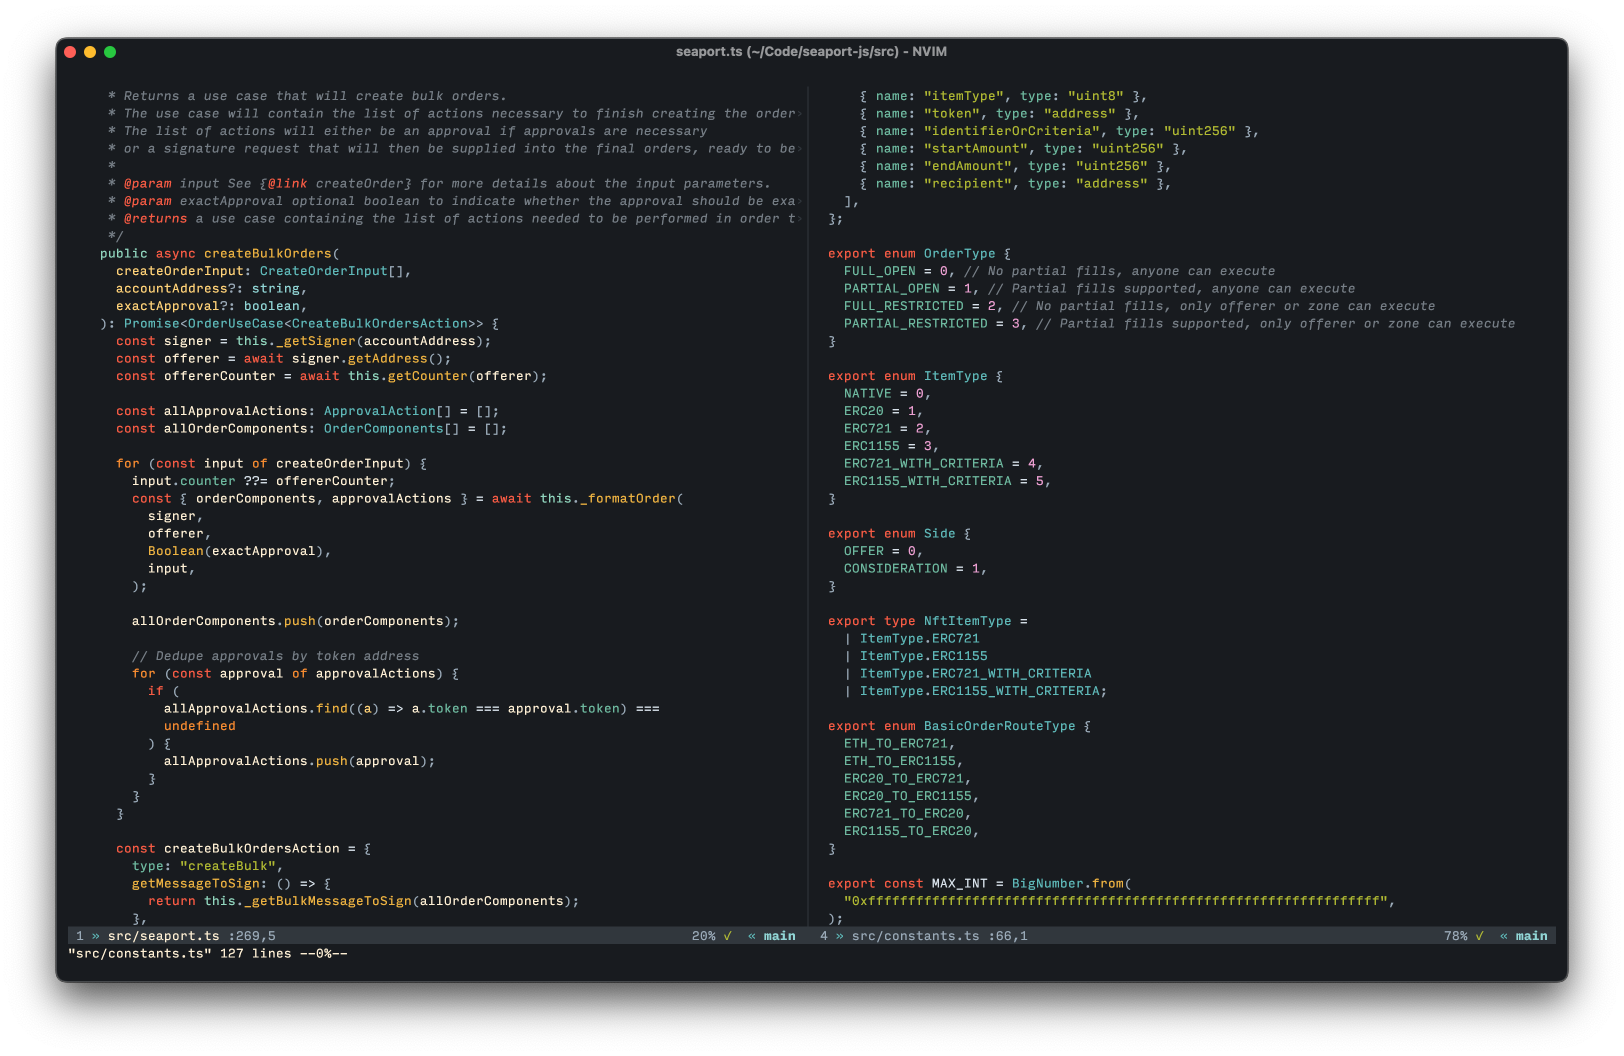Click the 'accountAddress?: string,' line

click(x=212, y=289)
